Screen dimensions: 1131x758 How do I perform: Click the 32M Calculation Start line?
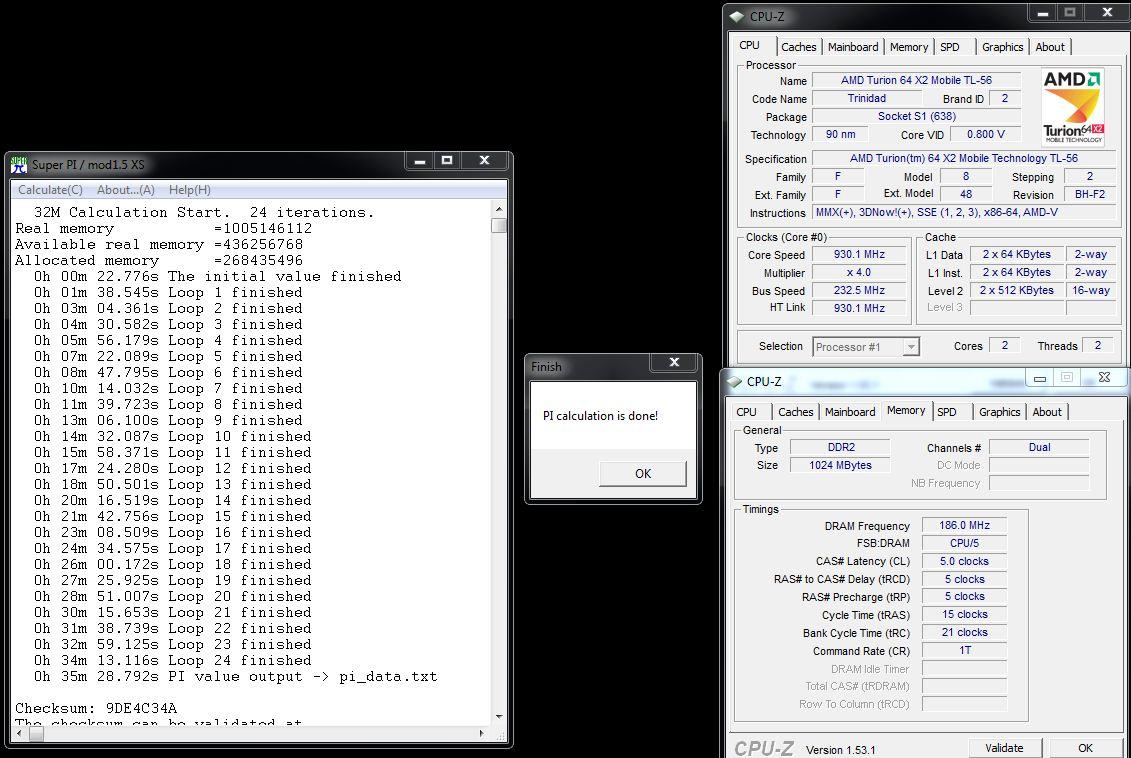pyautogui.click(x=204, y=213)
